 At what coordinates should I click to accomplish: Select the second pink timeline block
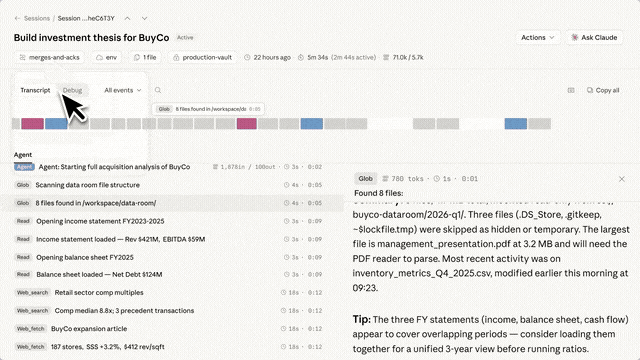[x=247, y=124]
